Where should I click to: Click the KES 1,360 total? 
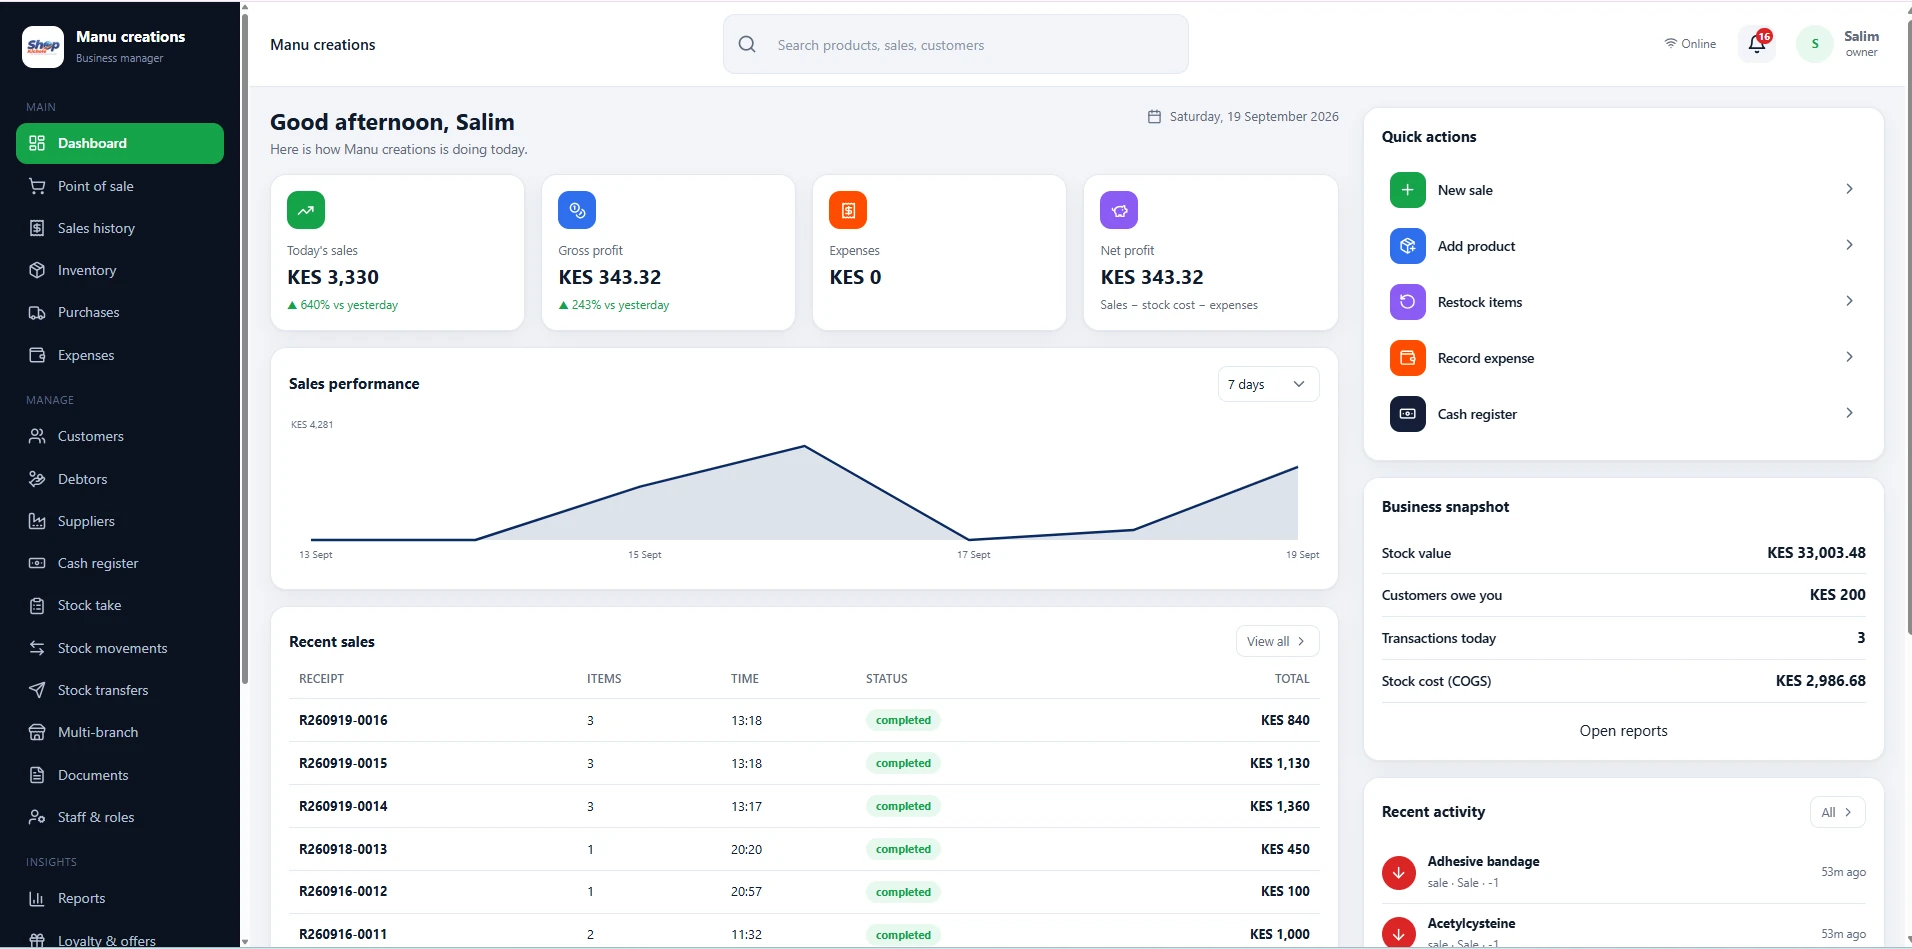[x=1279, y=806]
